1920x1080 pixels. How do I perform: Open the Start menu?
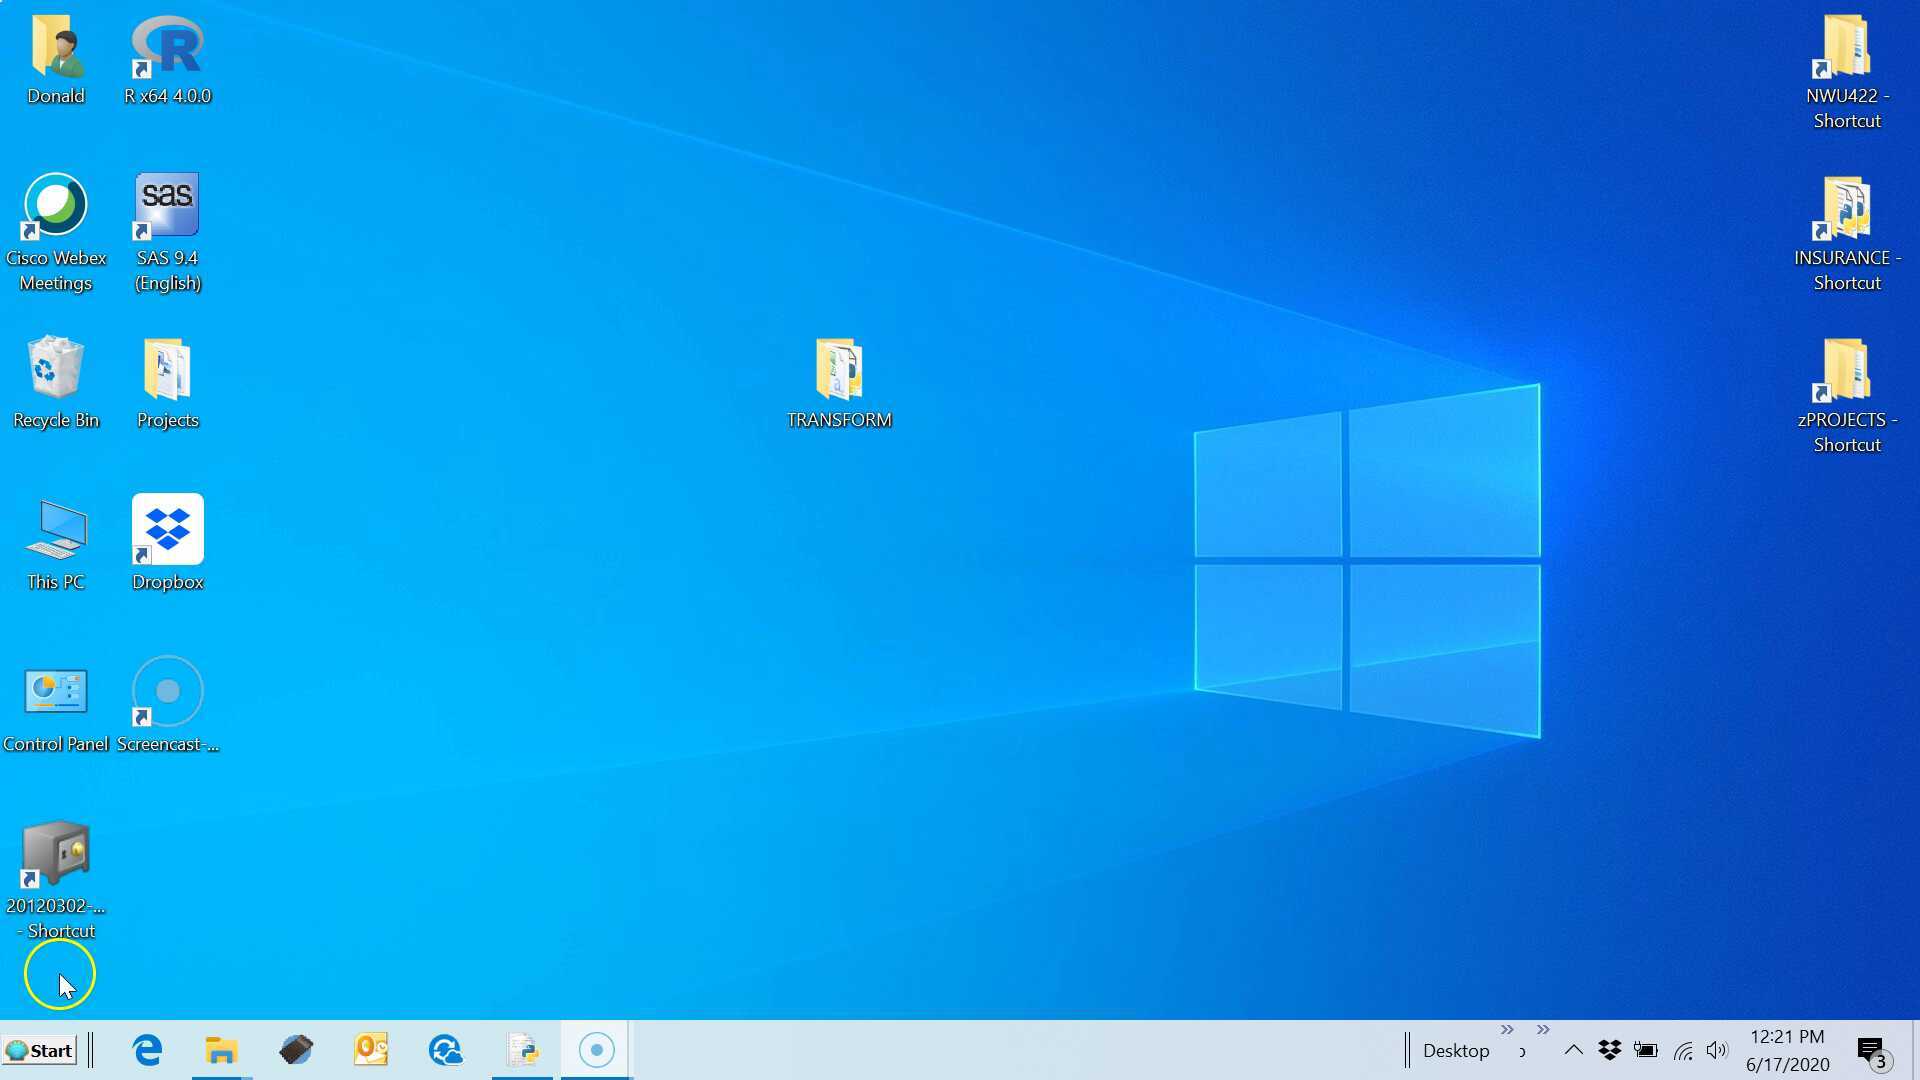tap(40, 1050)
